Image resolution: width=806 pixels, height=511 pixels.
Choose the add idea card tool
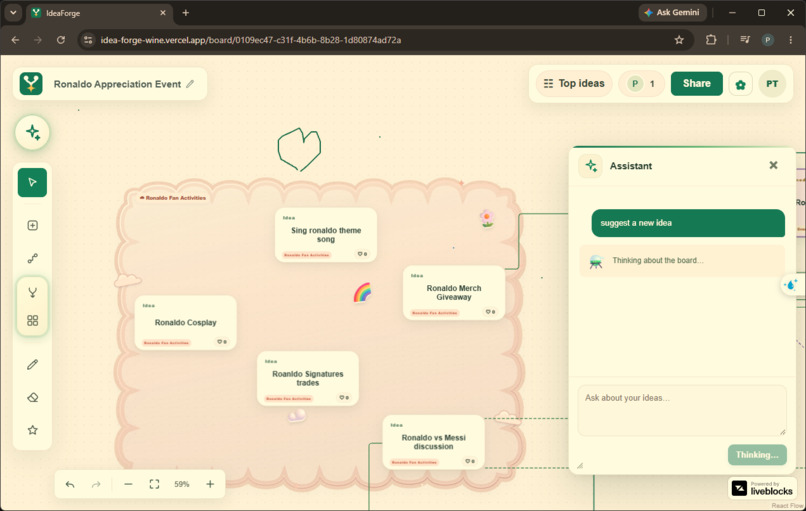[x=32, y=225]
